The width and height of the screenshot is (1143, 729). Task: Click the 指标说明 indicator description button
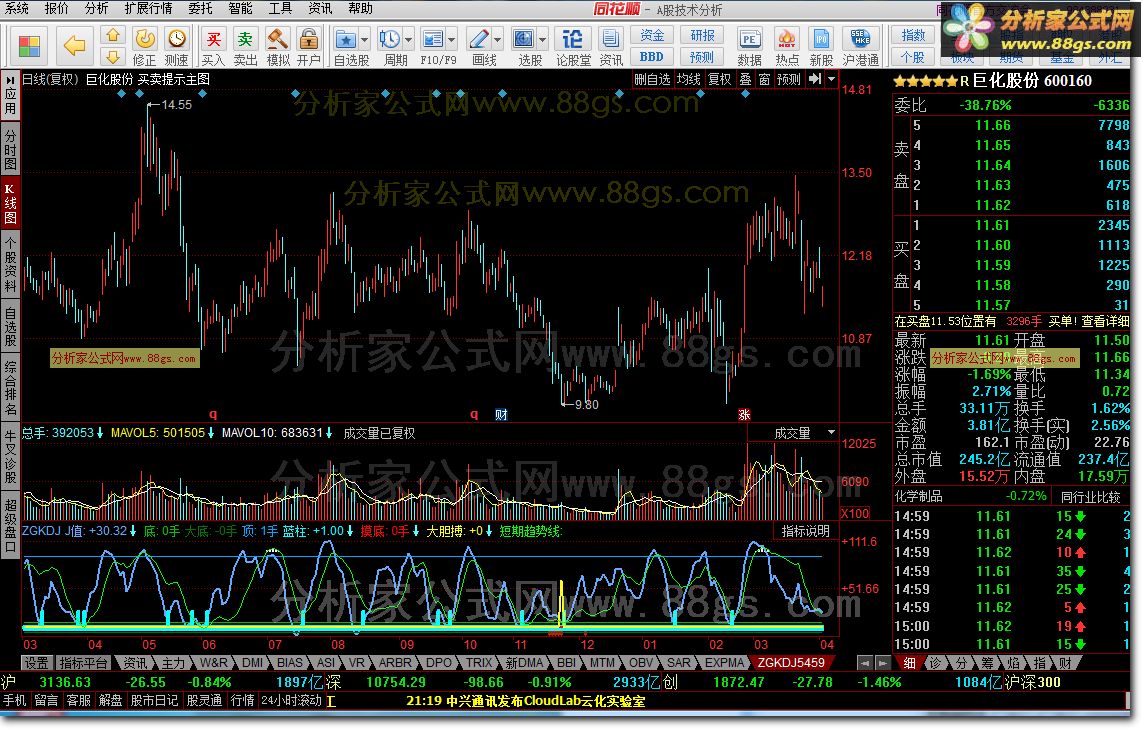pyautogui.click(x=805, y=531)
